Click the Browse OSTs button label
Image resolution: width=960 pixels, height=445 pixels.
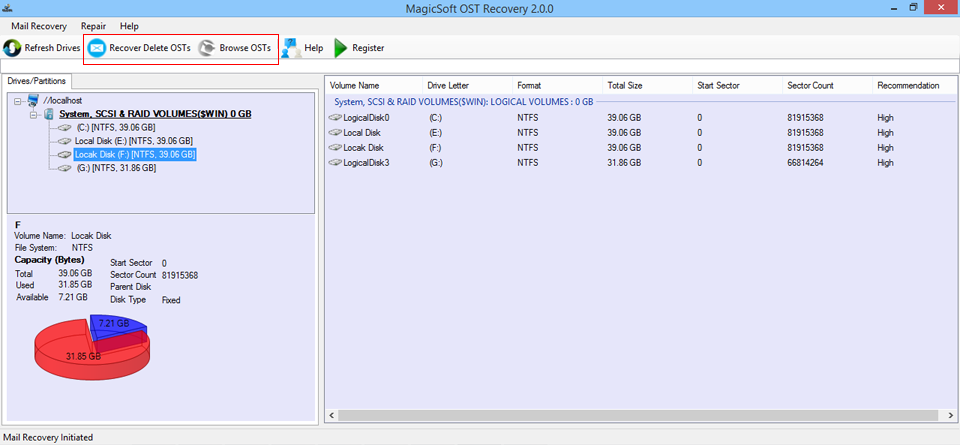click(245, 48)
